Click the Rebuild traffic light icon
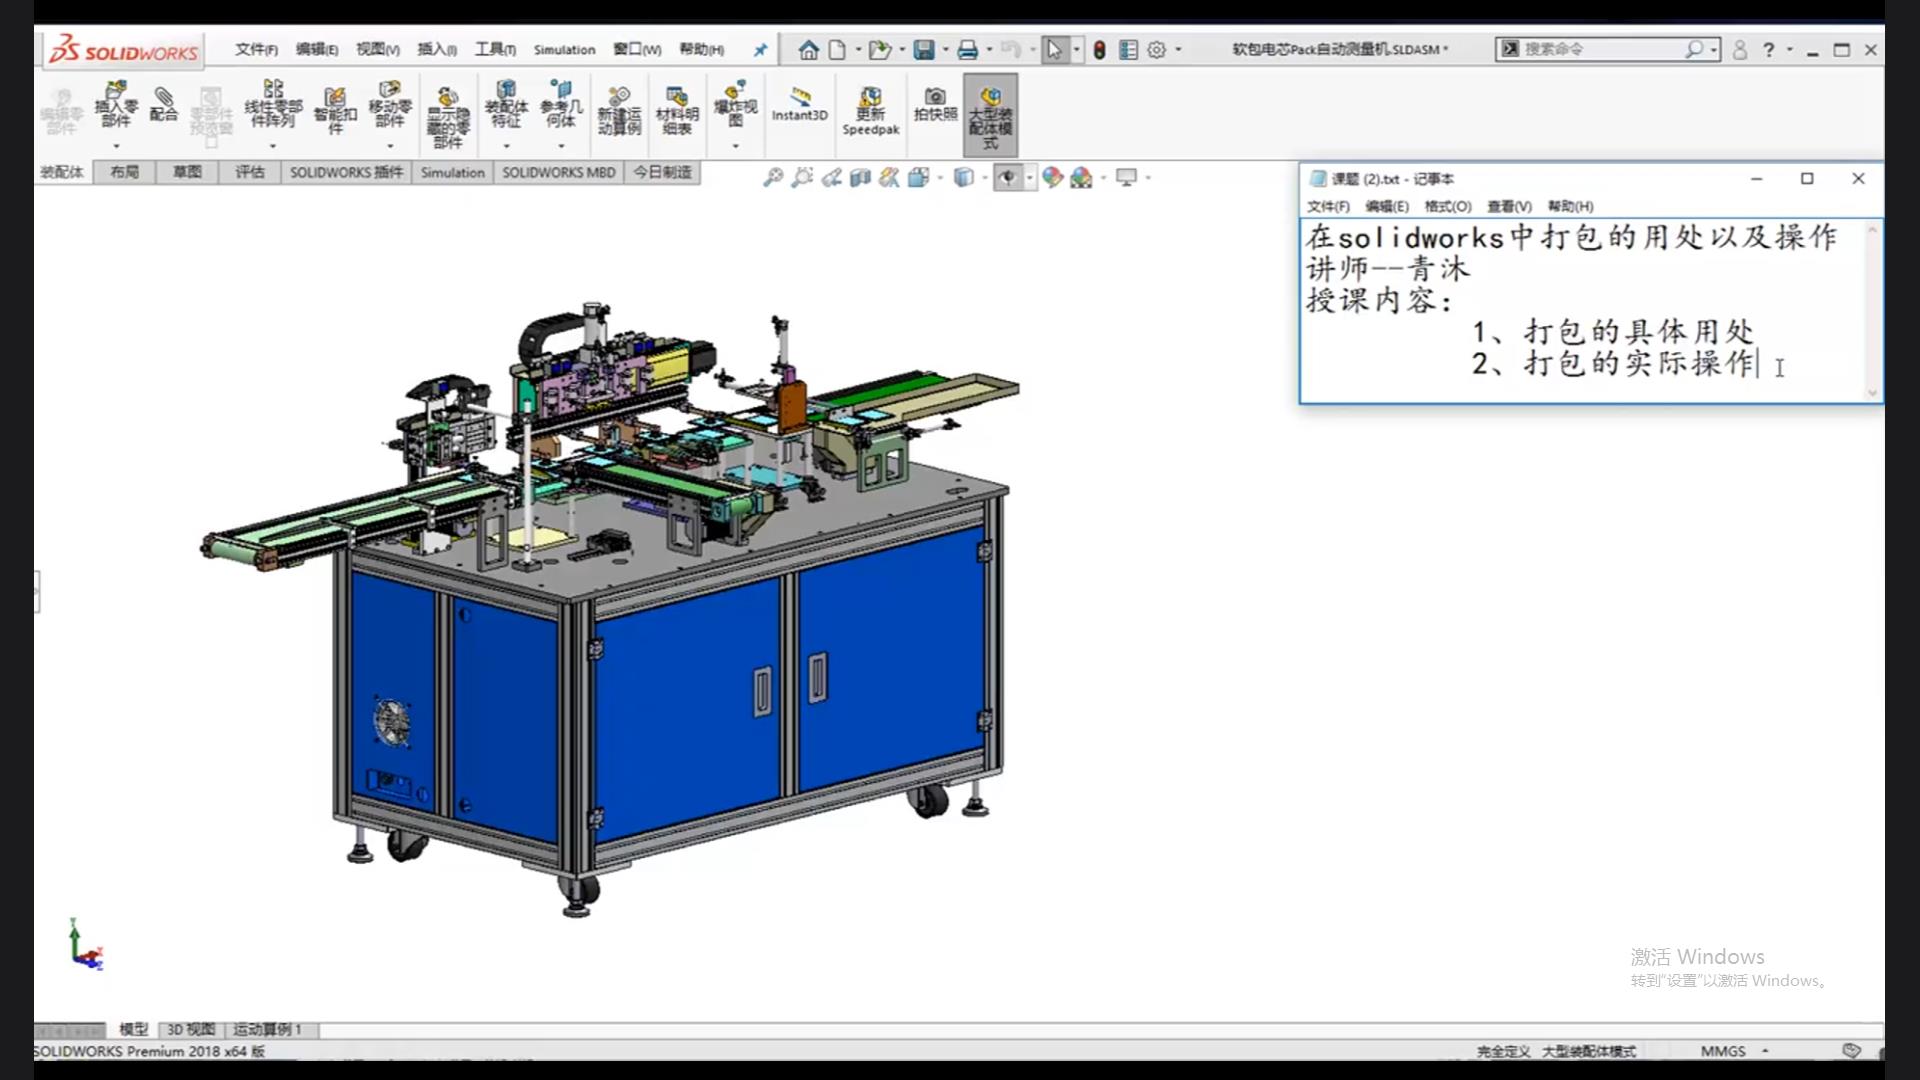Viewport: 1920px width, 1080px height. pyautogui.click(x=1099, y=49)
